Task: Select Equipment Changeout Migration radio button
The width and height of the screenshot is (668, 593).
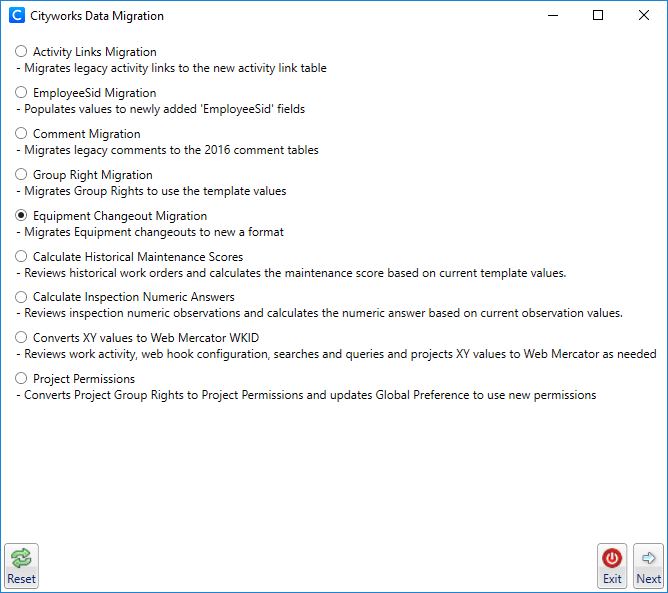Action: pos(22,216)
